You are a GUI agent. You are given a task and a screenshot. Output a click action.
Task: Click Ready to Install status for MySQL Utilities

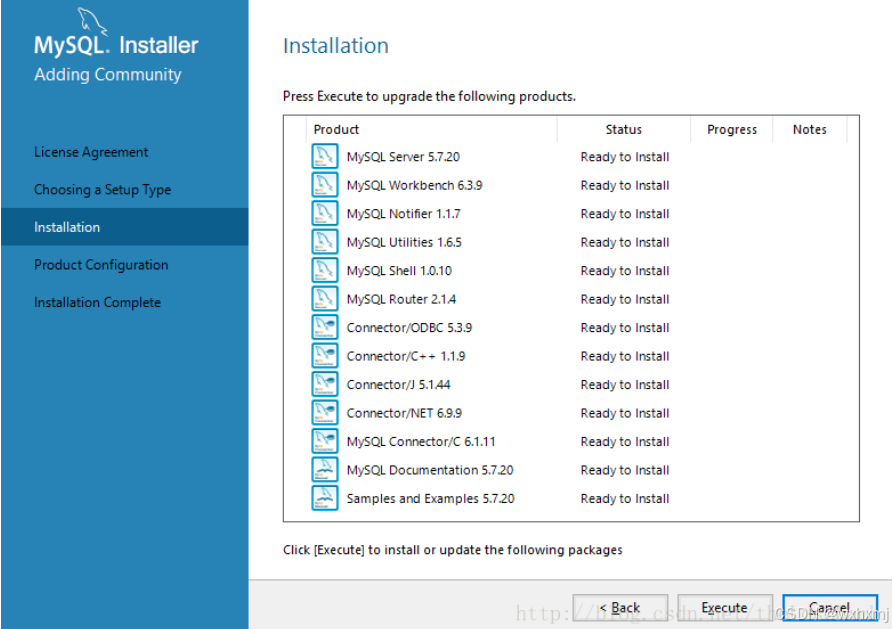(x=625, y=242)
